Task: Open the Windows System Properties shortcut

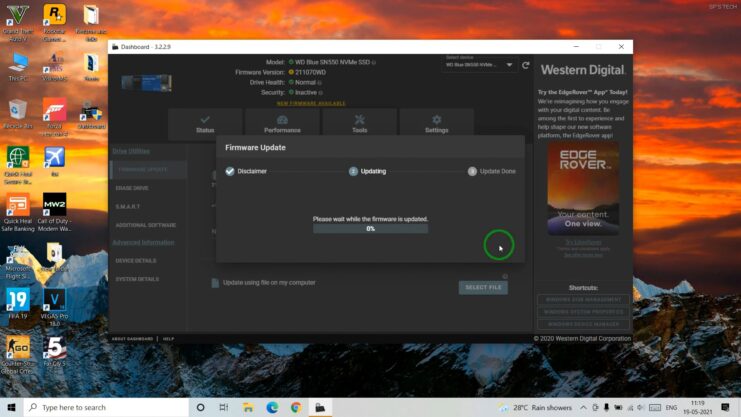Action: click(x=583, y=312)
